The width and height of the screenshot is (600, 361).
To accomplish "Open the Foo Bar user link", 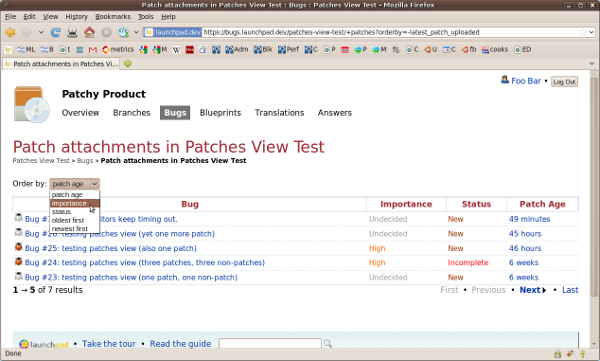I will pyautogui.click(x=526, y=81).
